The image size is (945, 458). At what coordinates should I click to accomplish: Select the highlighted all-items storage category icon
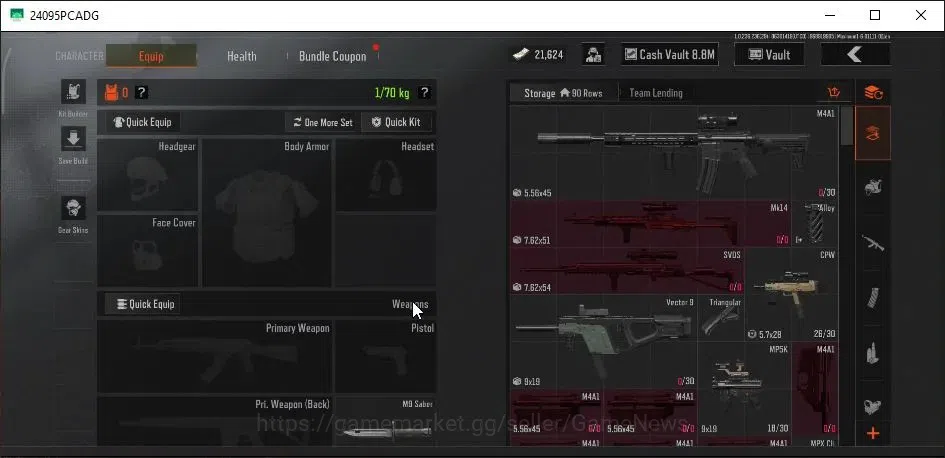(x=873, y=133)
